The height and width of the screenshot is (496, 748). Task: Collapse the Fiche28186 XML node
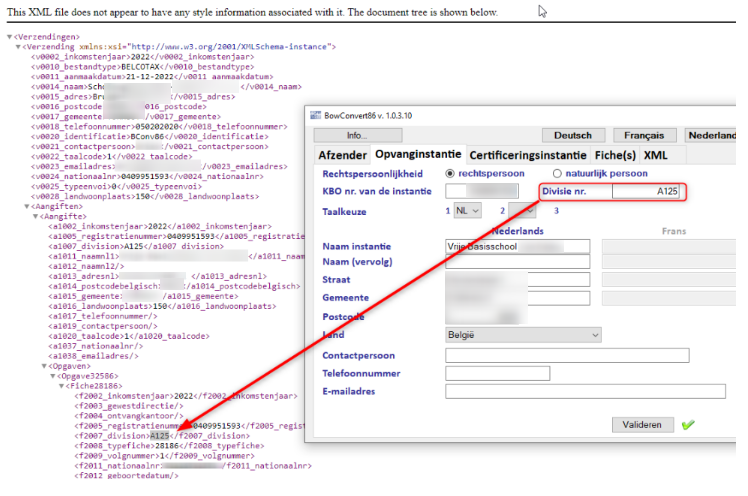click(x=61, y=386)
